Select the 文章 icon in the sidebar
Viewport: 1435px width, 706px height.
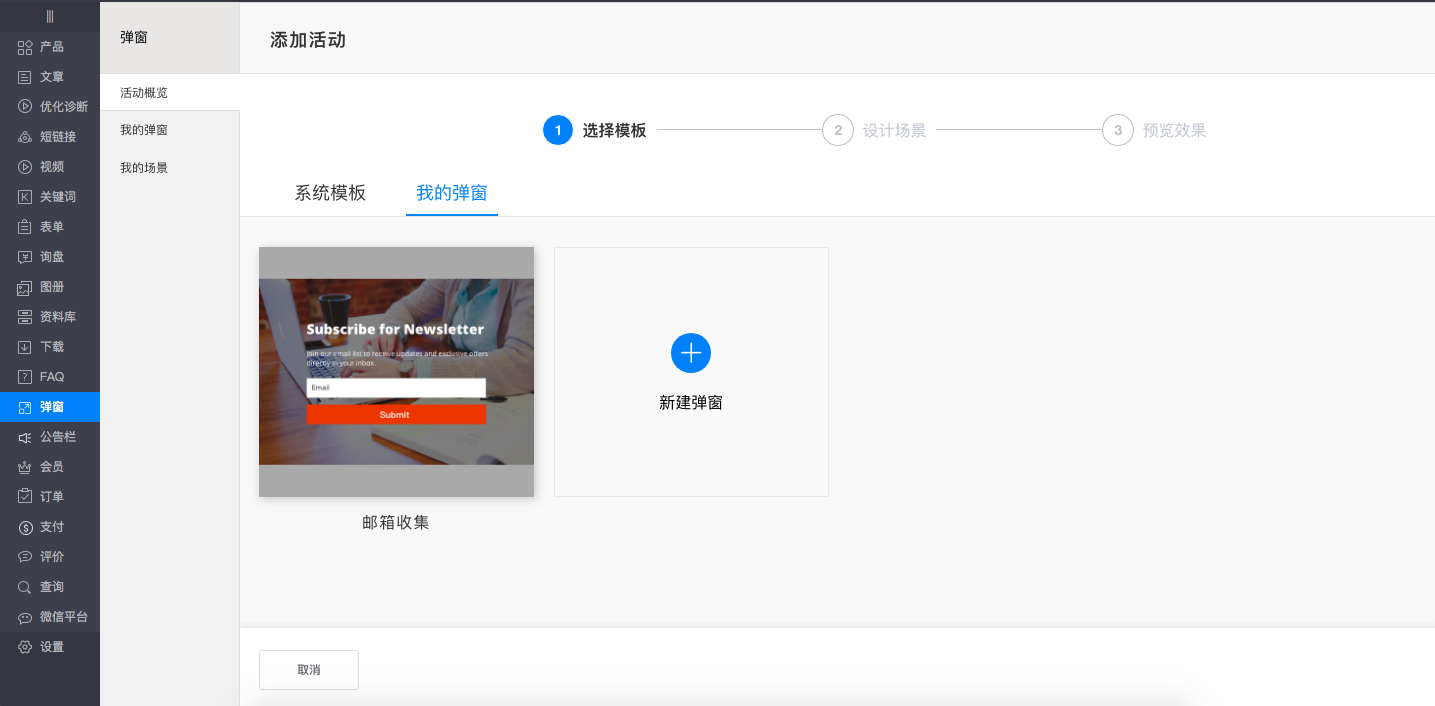point(50,76)
